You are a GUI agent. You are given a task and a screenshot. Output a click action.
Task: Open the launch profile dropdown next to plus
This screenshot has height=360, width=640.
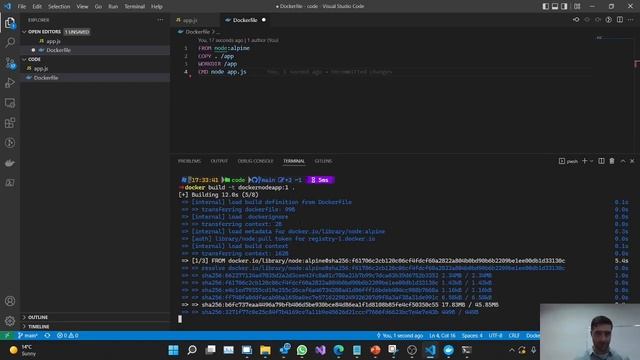pos(591,161)
